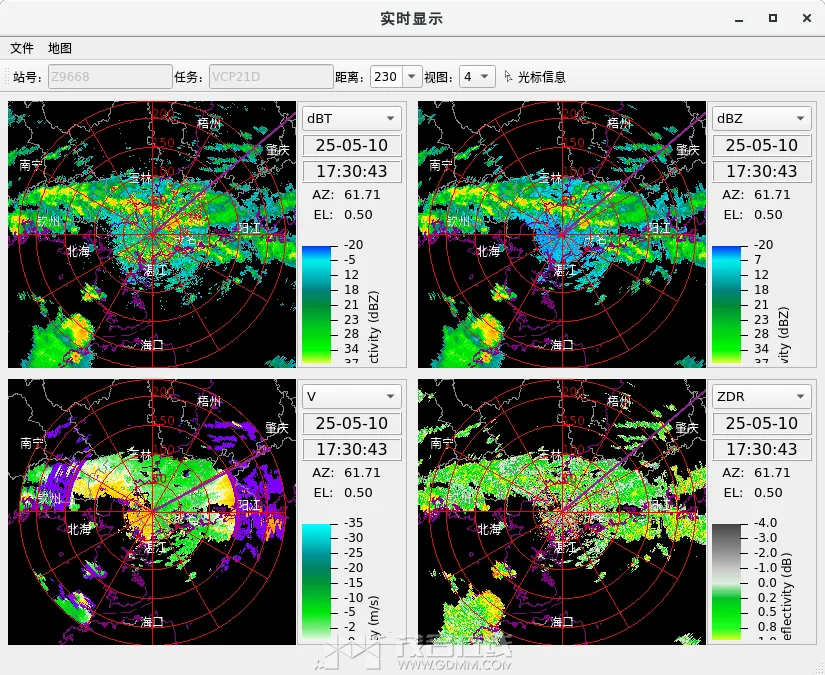Click the date field in dBZ panel
The image size is (825, 675).
coord(761,145)
